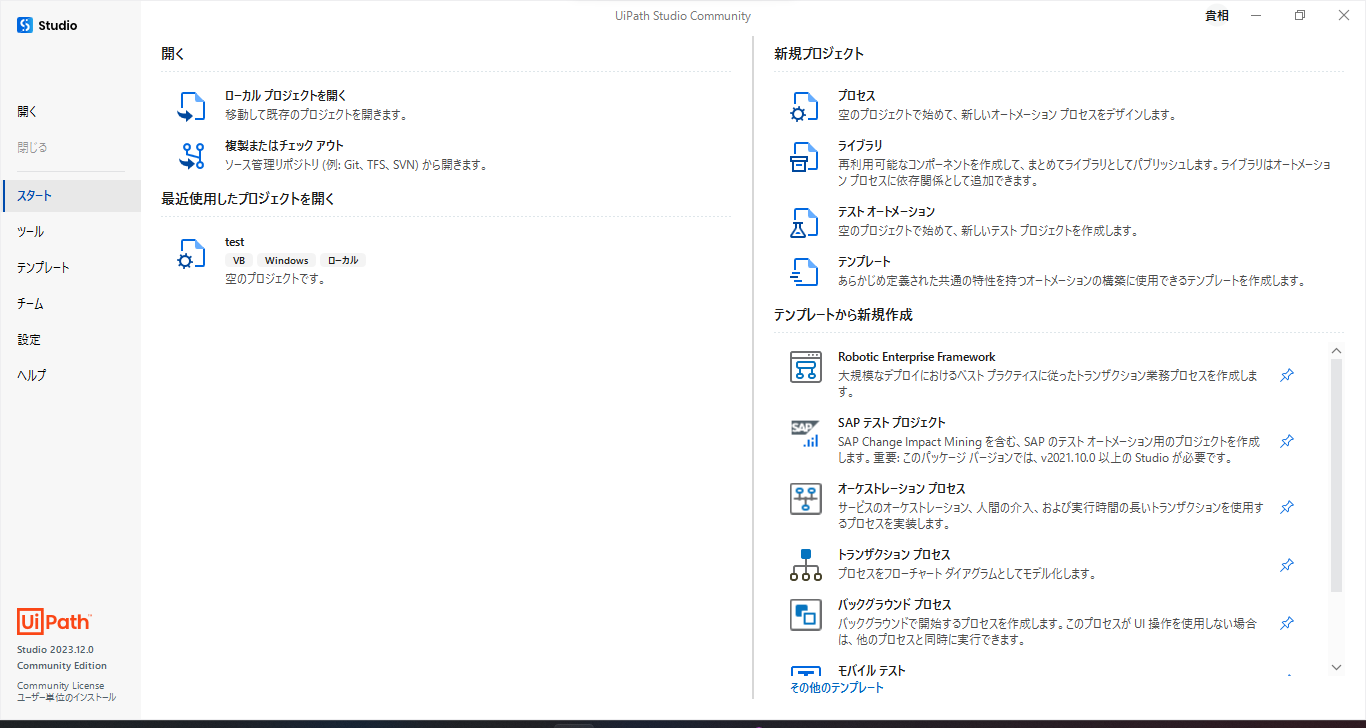Open the ツール sidebar tab
The height and width of the screenshot is (728, 1366).
point(70,232)
